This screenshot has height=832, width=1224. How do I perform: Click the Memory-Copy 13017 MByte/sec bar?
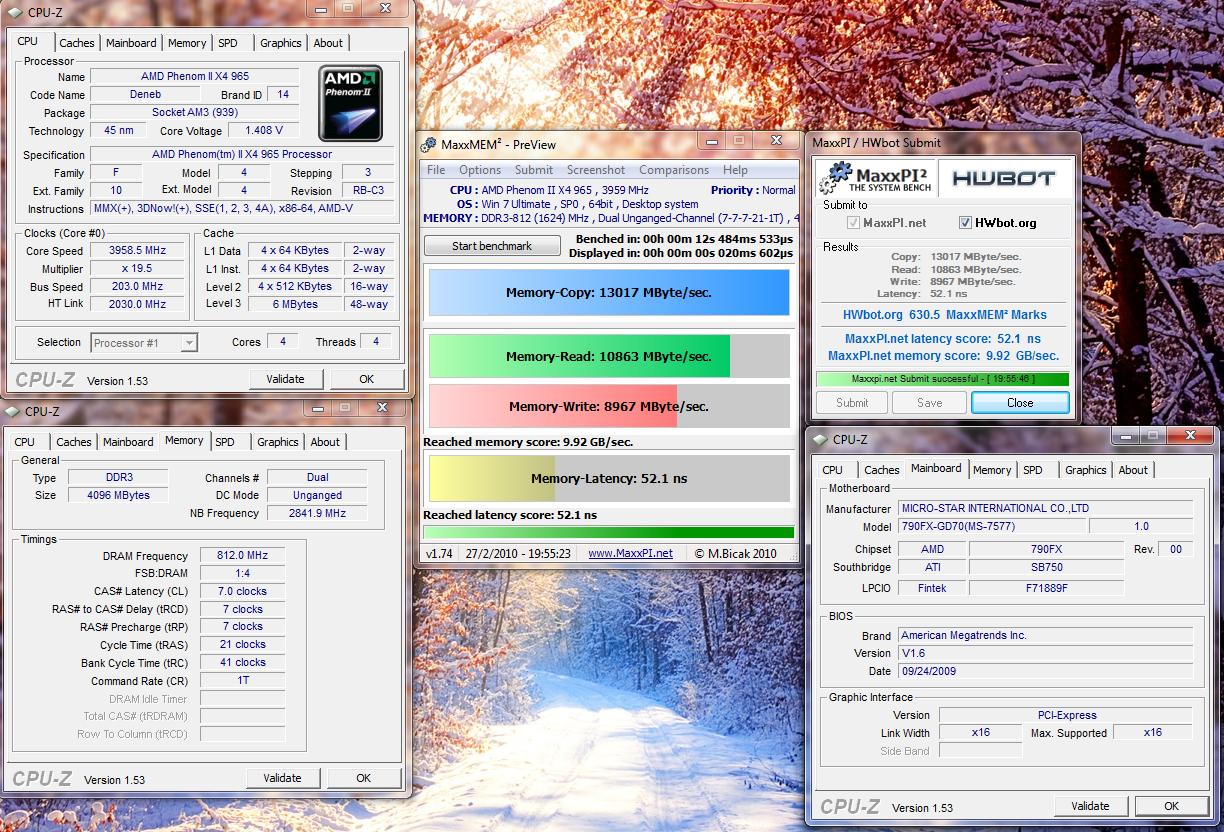point(609,292)
